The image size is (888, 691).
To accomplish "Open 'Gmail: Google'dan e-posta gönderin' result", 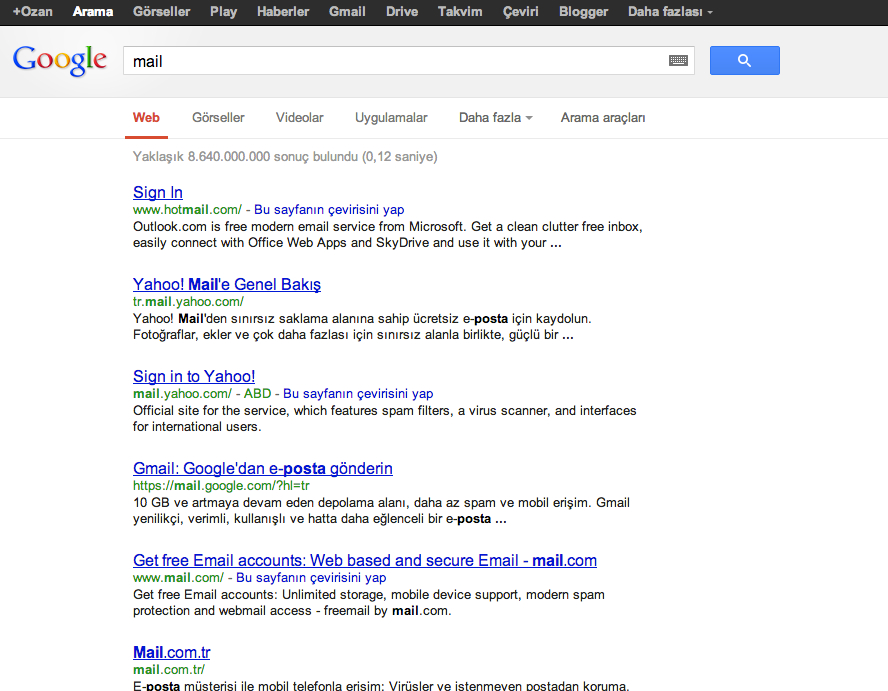I will [x=263, y=468].
